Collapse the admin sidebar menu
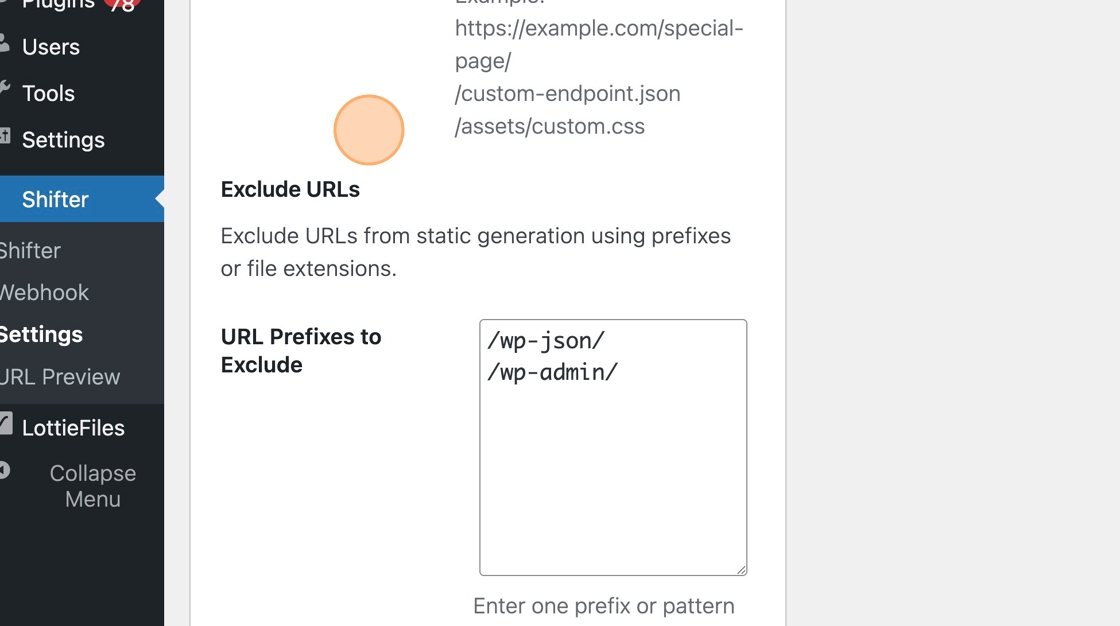 (x=92, y=486)
